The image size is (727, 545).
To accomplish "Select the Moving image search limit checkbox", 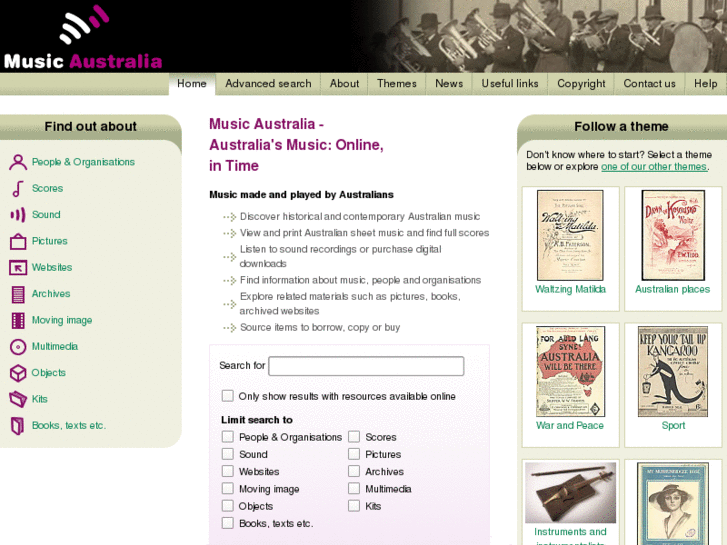I will point(228,488).
